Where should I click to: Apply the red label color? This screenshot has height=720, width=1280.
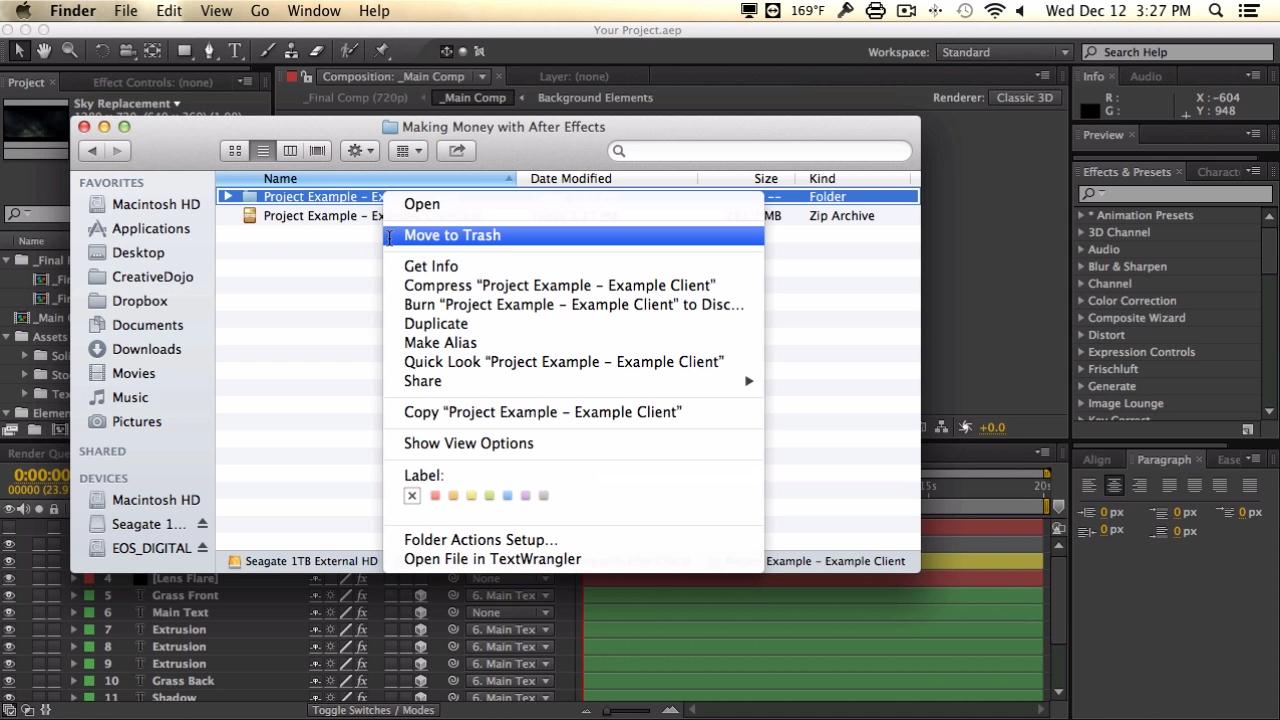[435, 495]
